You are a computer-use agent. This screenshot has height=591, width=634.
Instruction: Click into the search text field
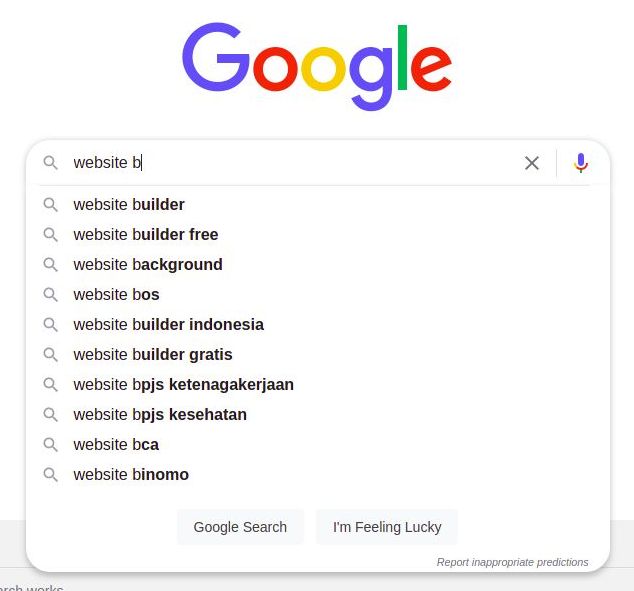[300, 163]
